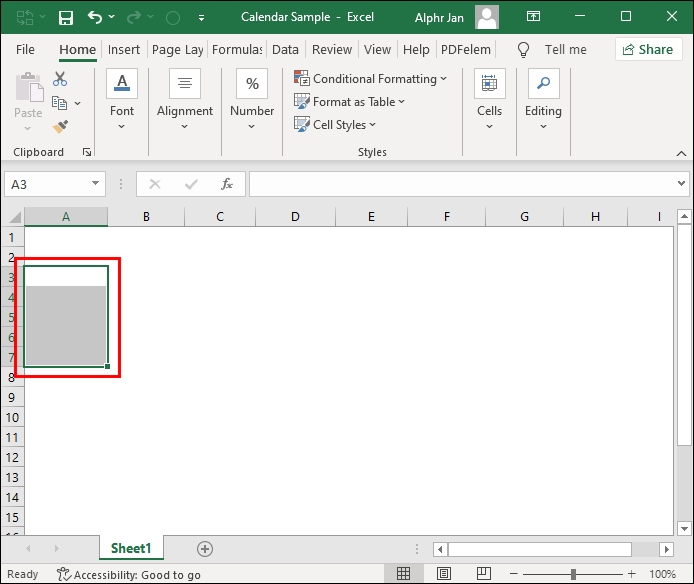The image size is (694, 584).
Task: Click the formula bar Cancel X icon
Action: click(155, 184)
